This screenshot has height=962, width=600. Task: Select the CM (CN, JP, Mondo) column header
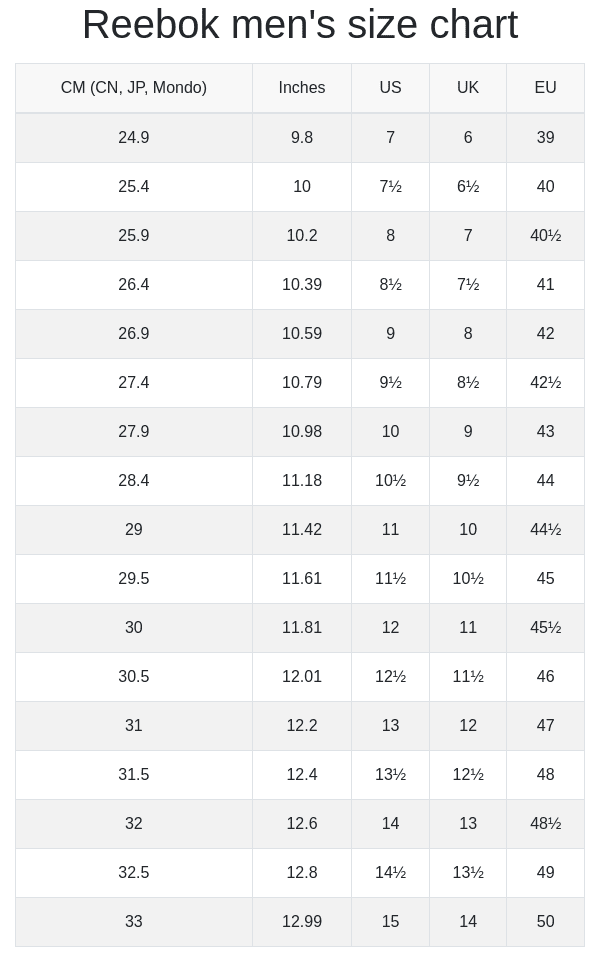click(134, 88)
